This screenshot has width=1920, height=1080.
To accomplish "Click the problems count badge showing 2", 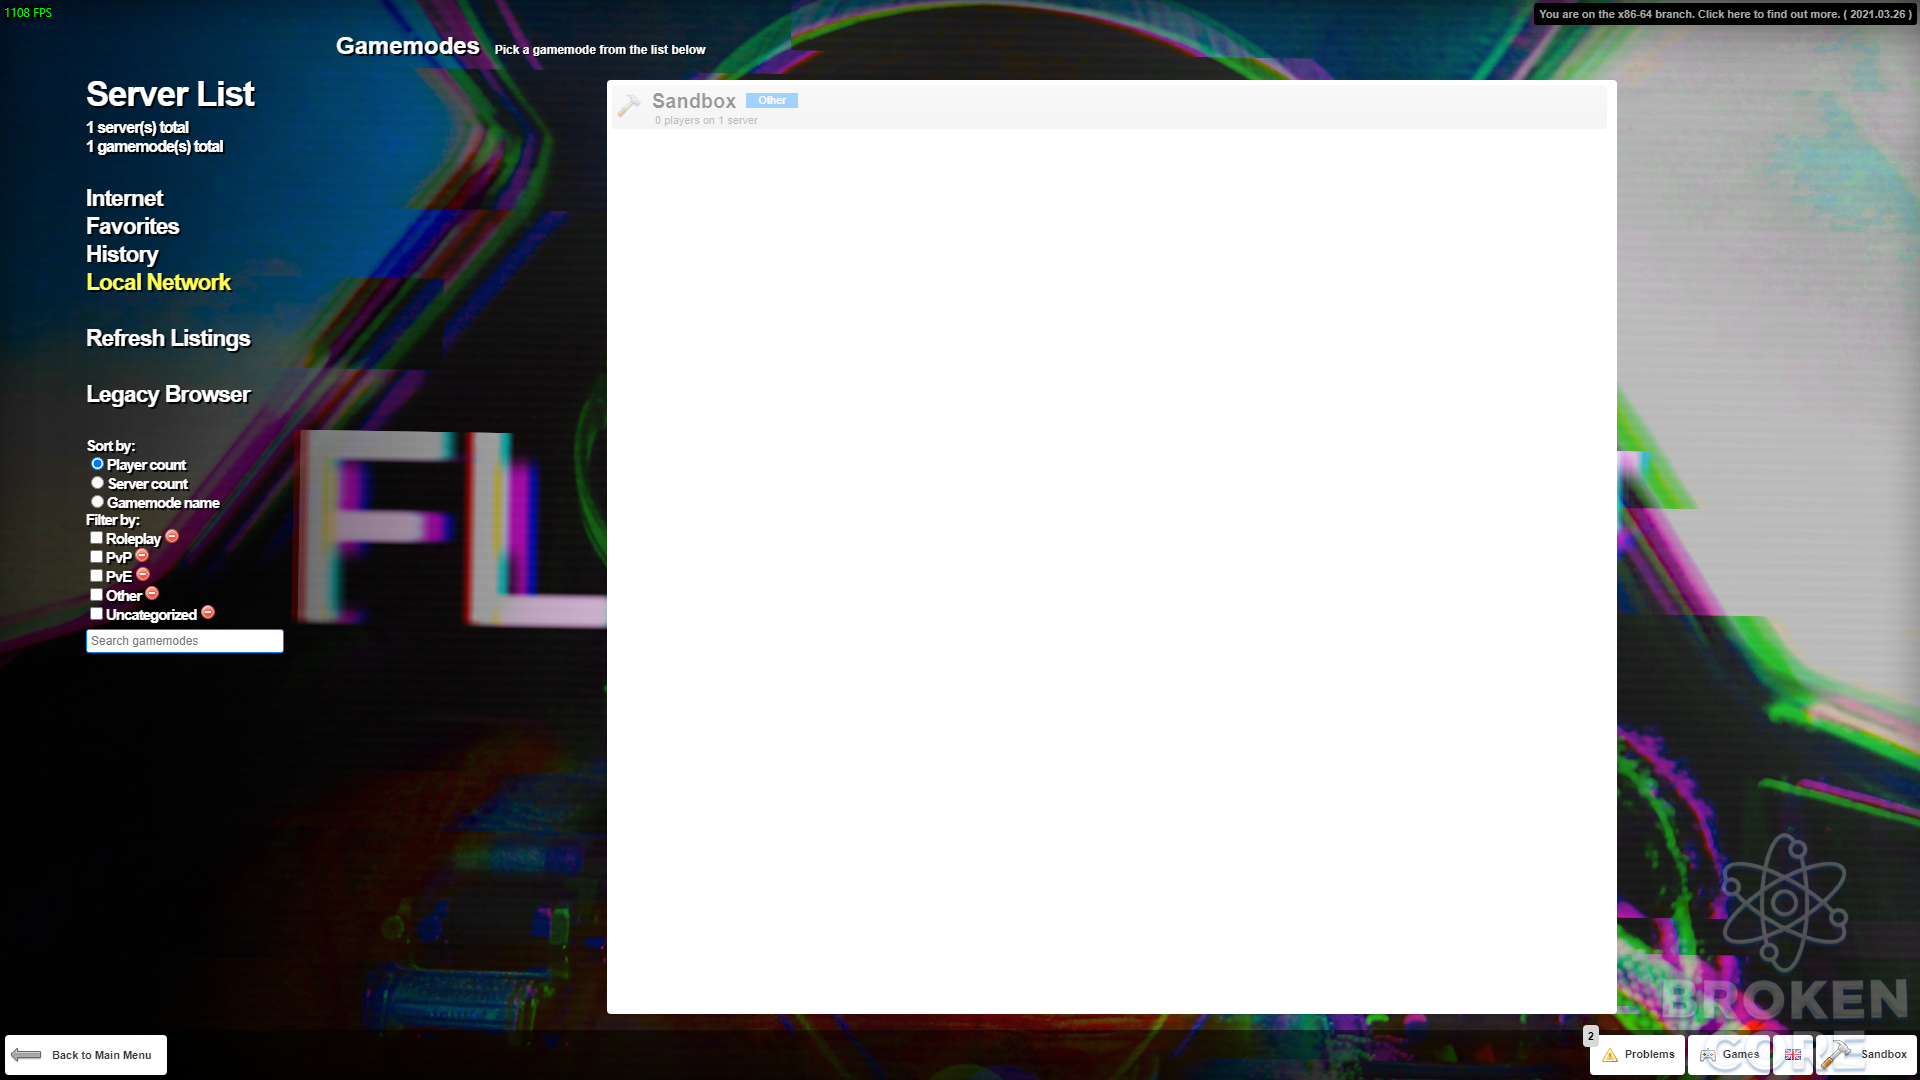I will point(1591,1036).
